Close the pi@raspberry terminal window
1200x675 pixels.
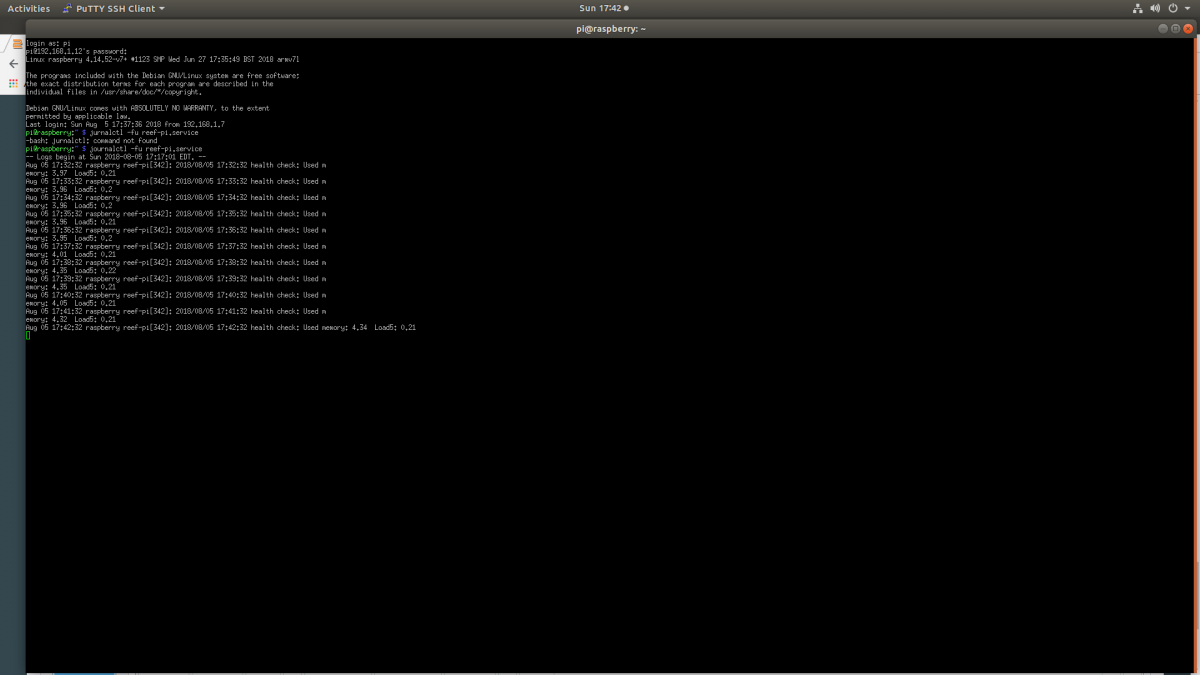[x=1188, y=28]
